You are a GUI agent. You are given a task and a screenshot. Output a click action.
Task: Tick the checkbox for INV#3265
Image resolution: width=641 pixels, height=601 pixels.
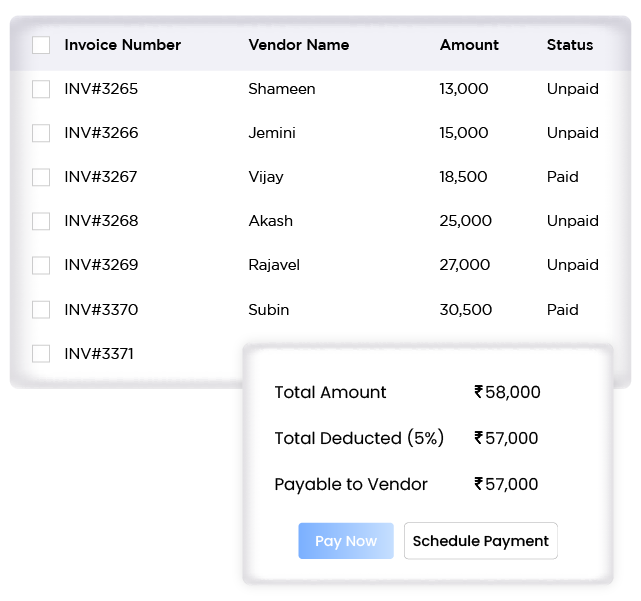click(41, 89)
